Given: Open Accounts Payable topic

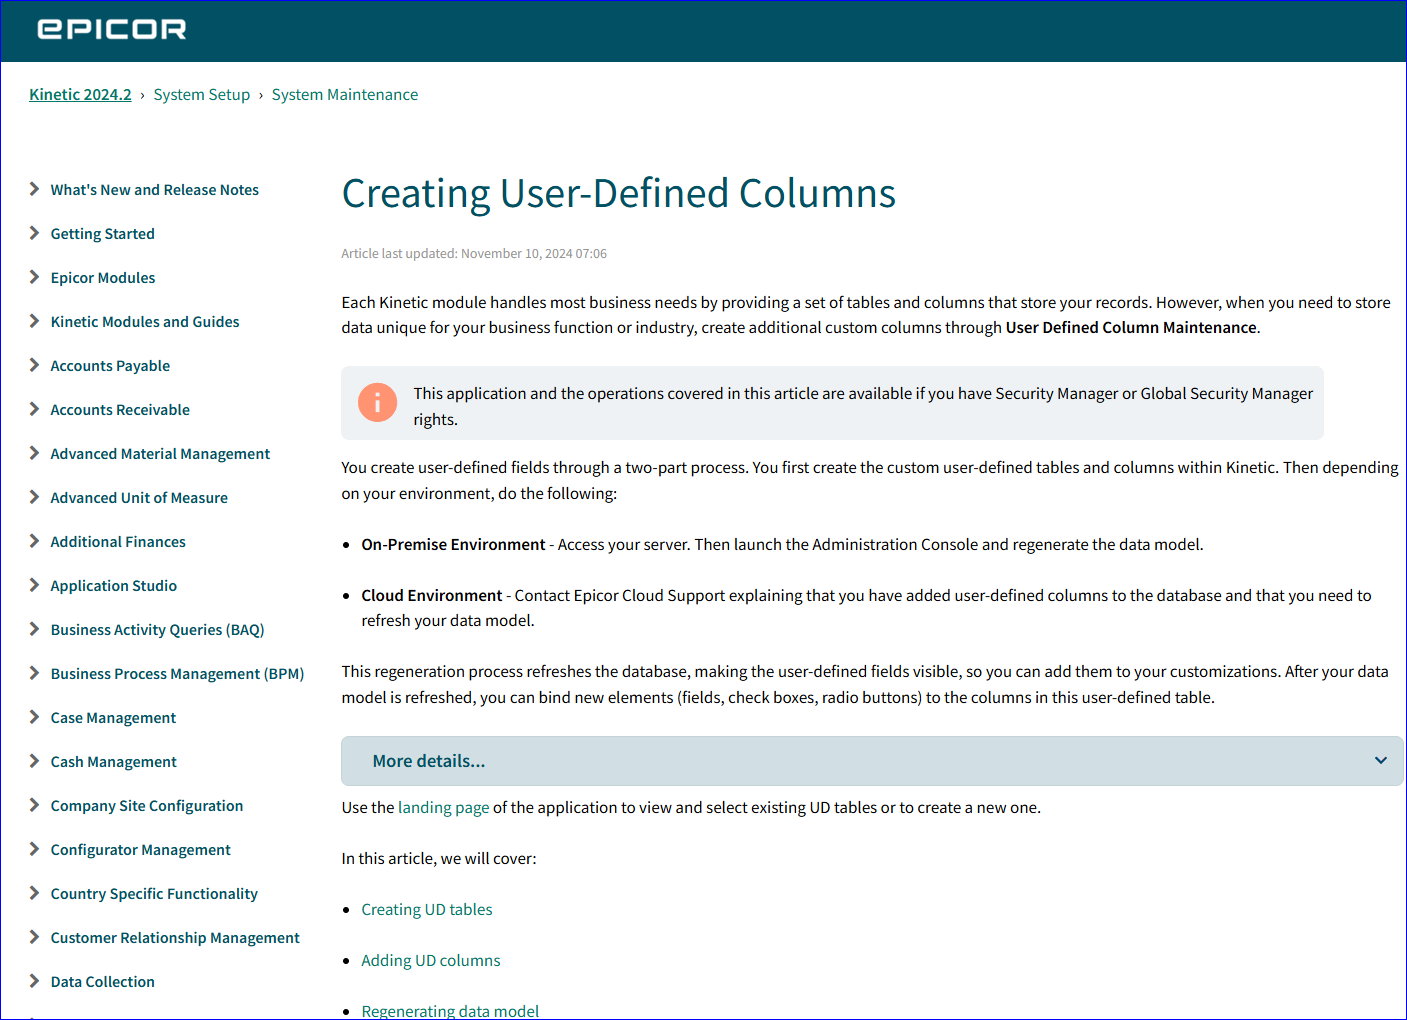Looking at the screenshot, I should point(110,366).
